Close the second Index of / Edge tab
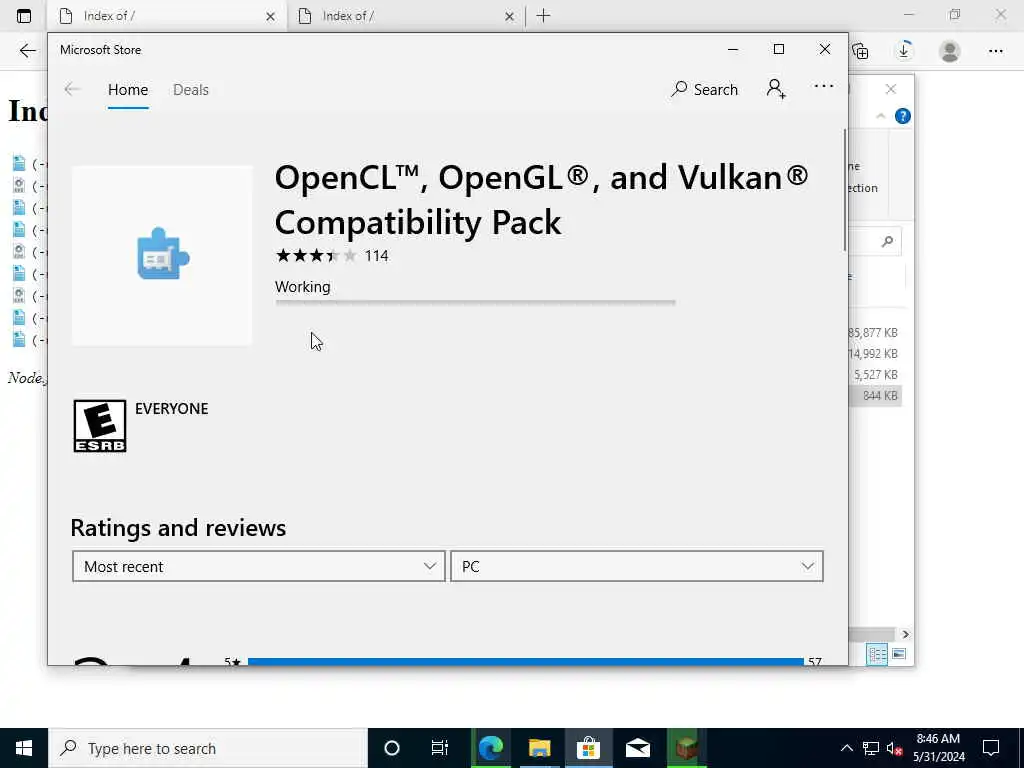1024x768 pixels. [x=509, y=17]
